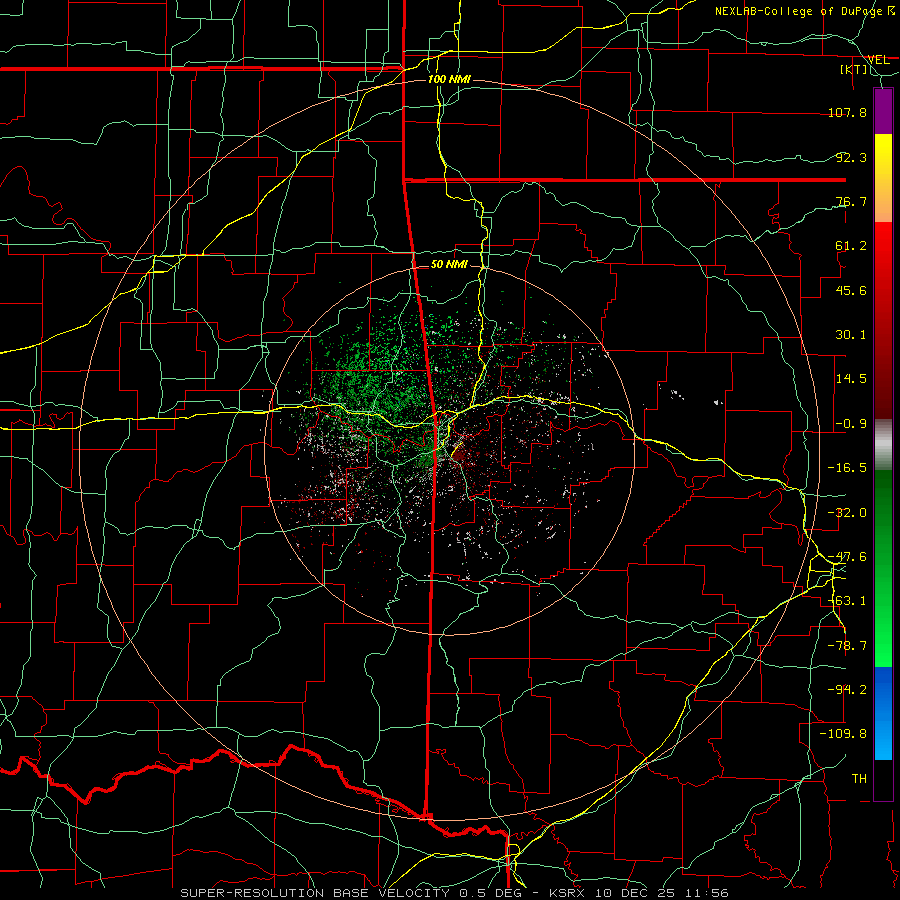Pick the purple segment of velocity scale
This screenshot has height=900, width=900.
point(883,111)
